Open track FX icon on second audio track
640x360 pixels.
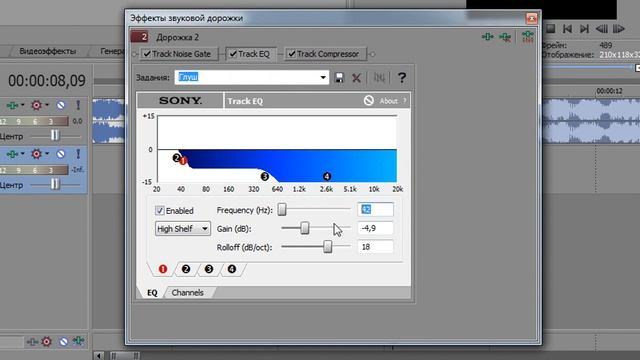coord(12,154)
